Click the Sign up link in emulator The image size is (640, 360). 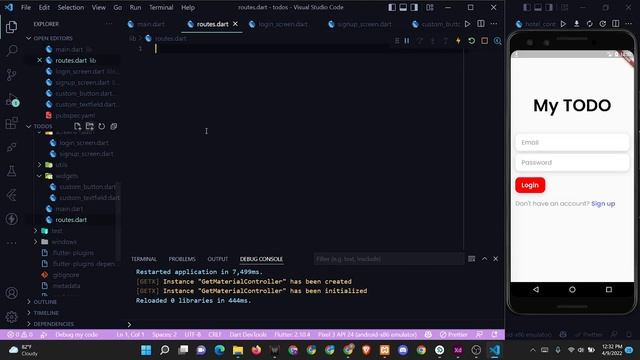click(x=603, y=204)
